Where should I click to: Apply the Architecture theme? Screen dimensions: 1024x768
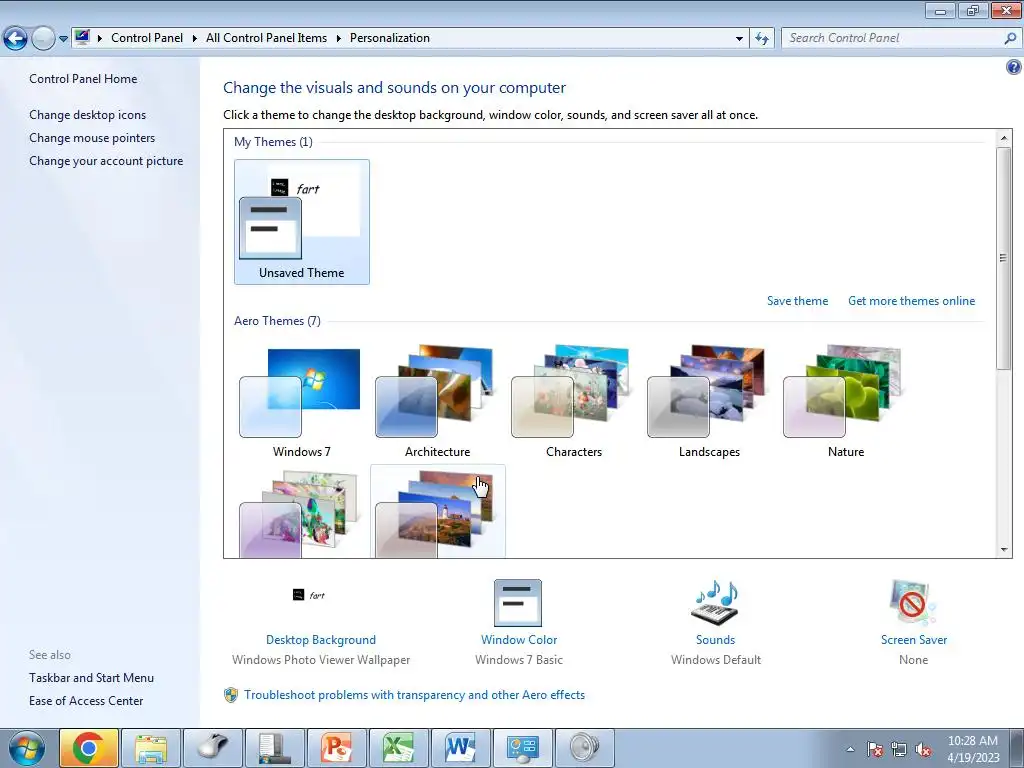[438, 401]
